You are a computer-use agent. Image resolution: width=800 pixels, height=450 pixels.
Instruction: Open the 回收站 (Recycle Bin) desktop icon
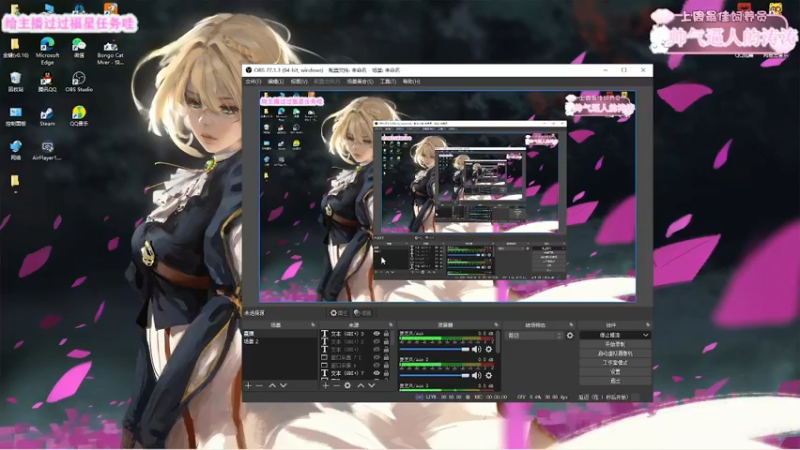tap(16, 82)
